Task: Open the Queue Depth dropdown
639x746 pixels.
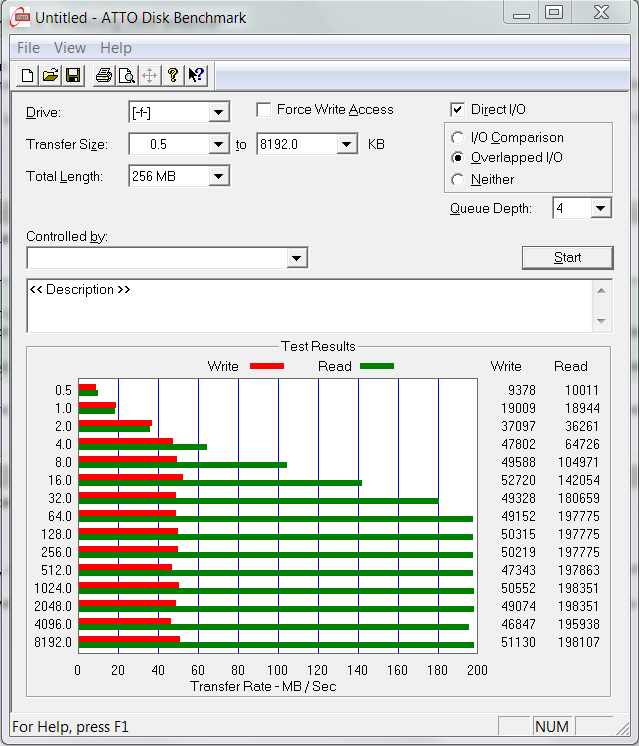Action: (x=599, y=209)
